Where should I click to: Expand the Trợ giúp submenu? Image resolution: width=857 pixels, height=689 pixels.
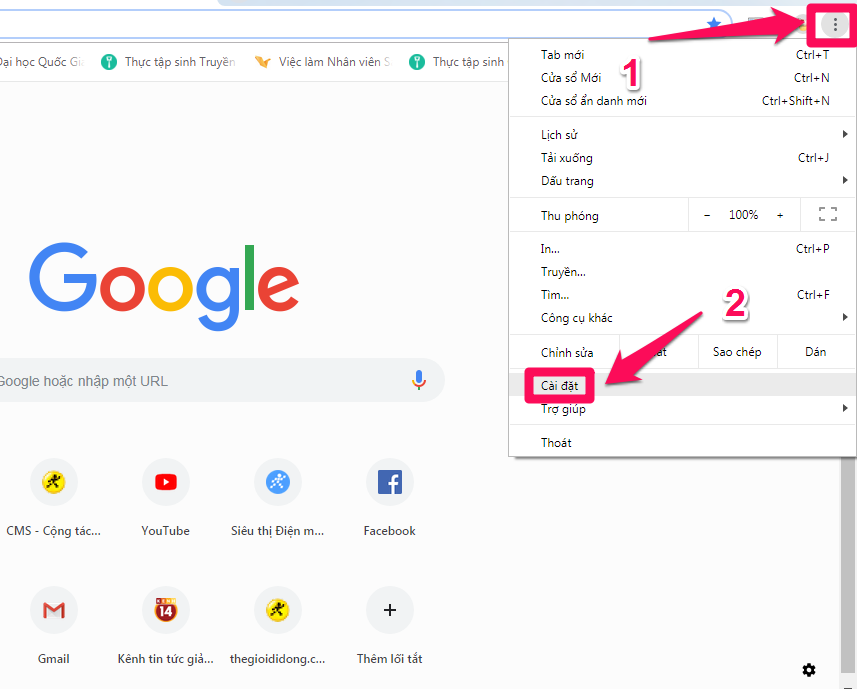click(x=683, y=409)
